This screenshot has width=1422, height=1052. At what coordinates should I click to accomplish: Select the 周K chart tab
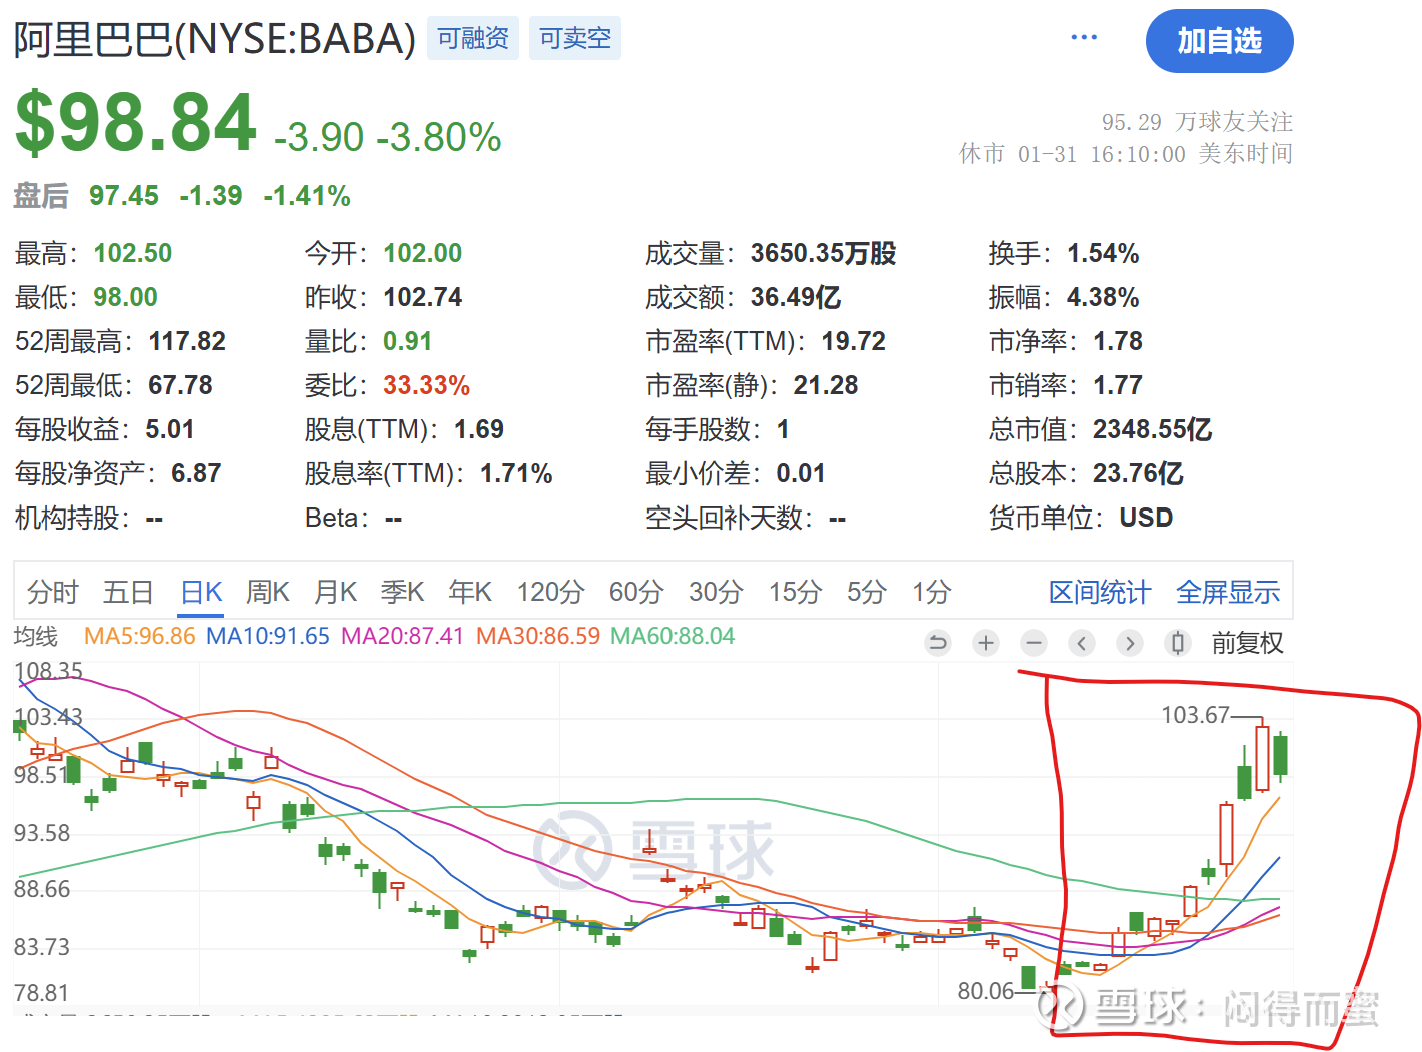(x=268, y=592)
